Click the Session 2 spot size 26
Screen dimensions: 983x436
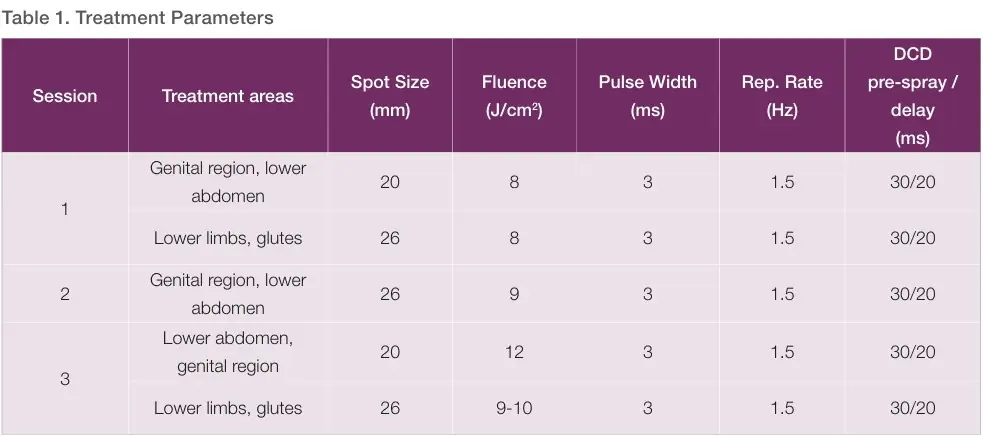pyautogui.click(x=390, y=294)
